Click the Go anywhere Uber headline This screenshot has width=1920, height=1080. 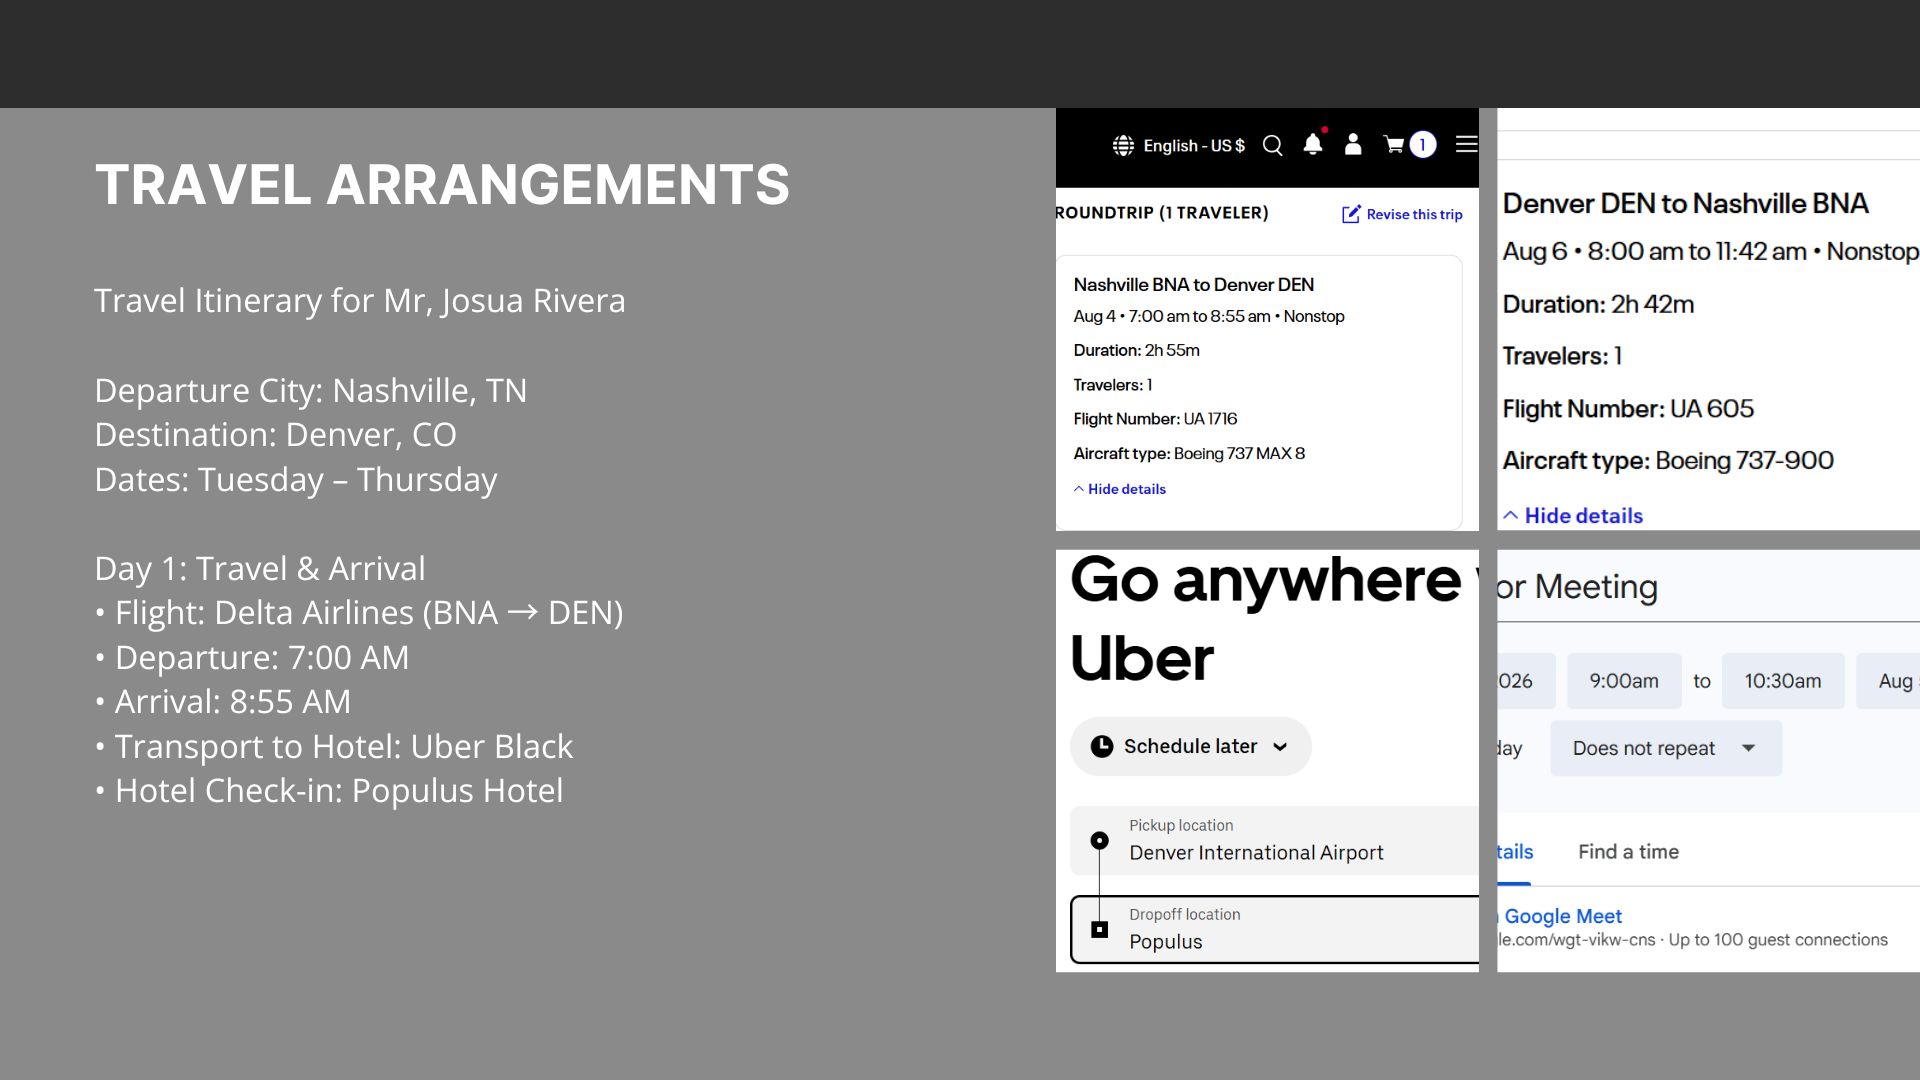coord(1266,618)
